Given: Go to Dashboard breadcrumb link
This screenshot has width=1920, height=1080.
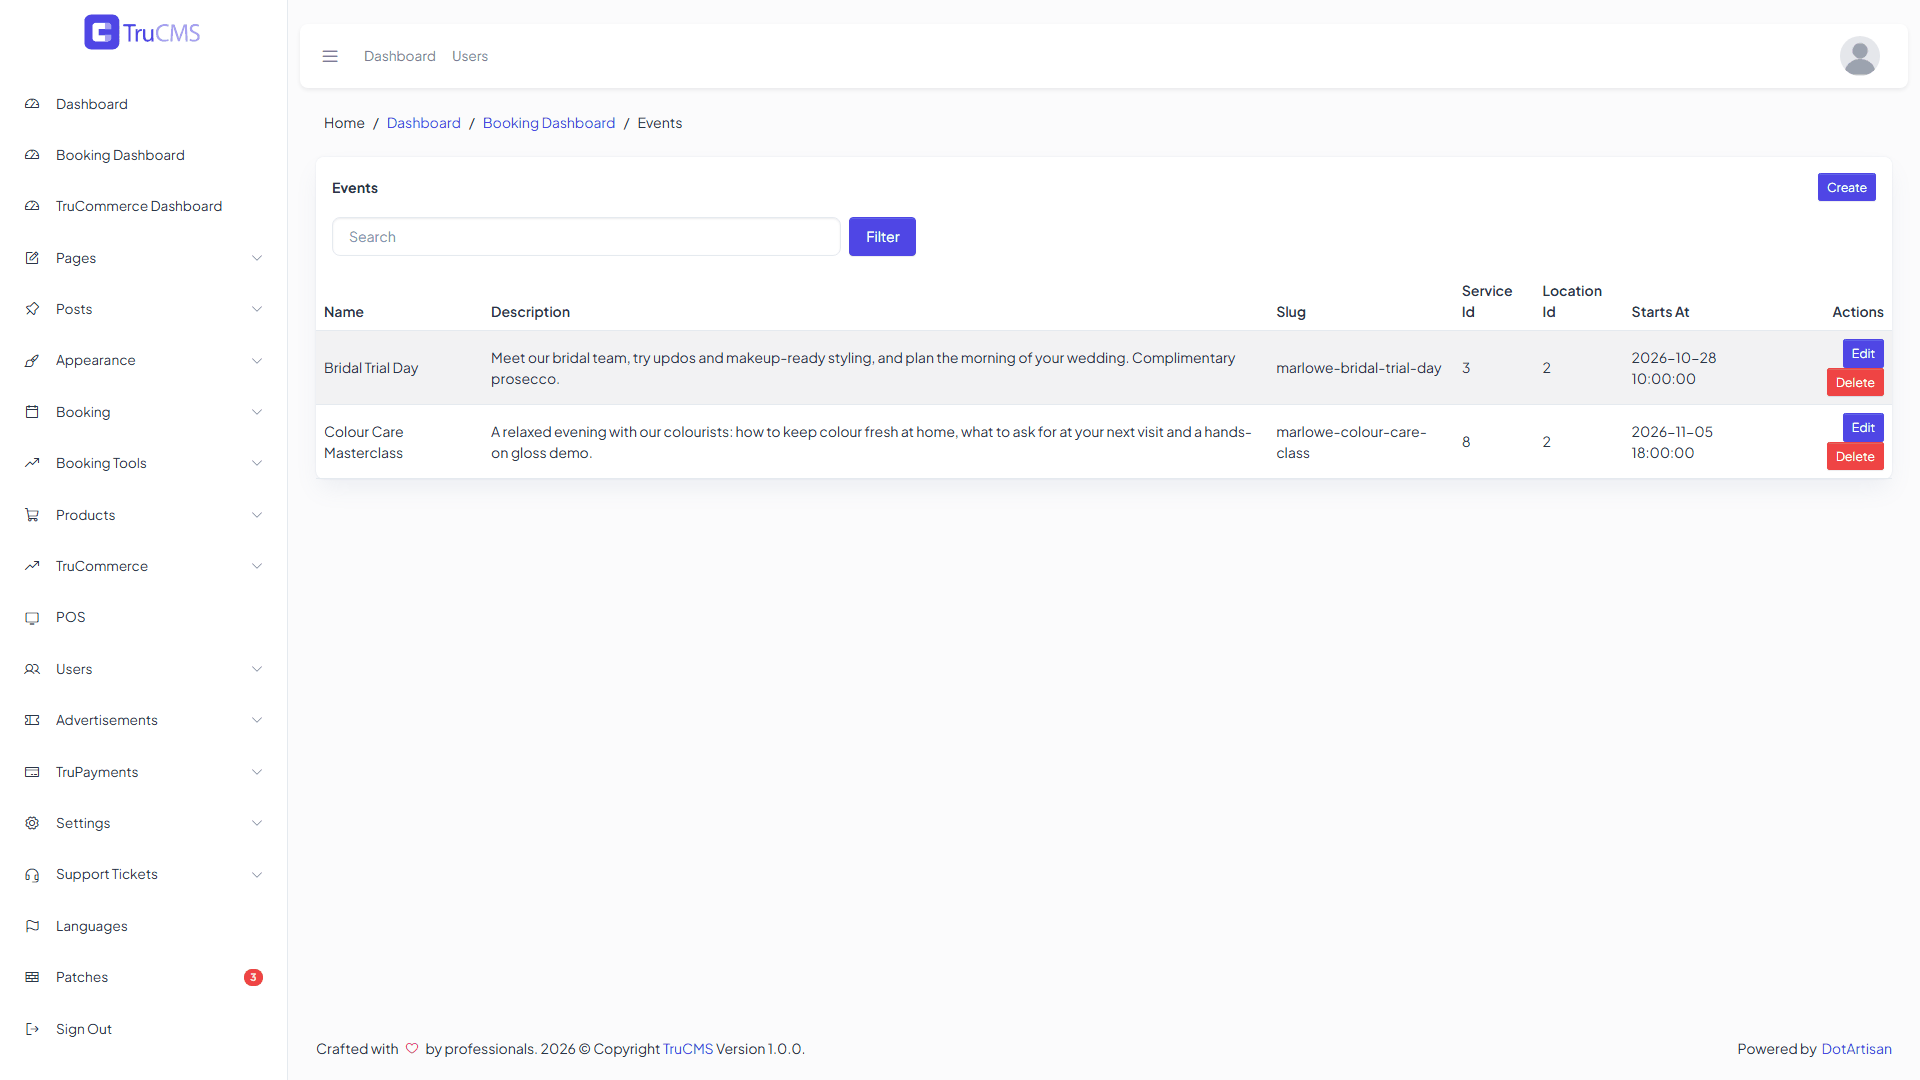Looking at the screenshot, I should pos(424,123).
